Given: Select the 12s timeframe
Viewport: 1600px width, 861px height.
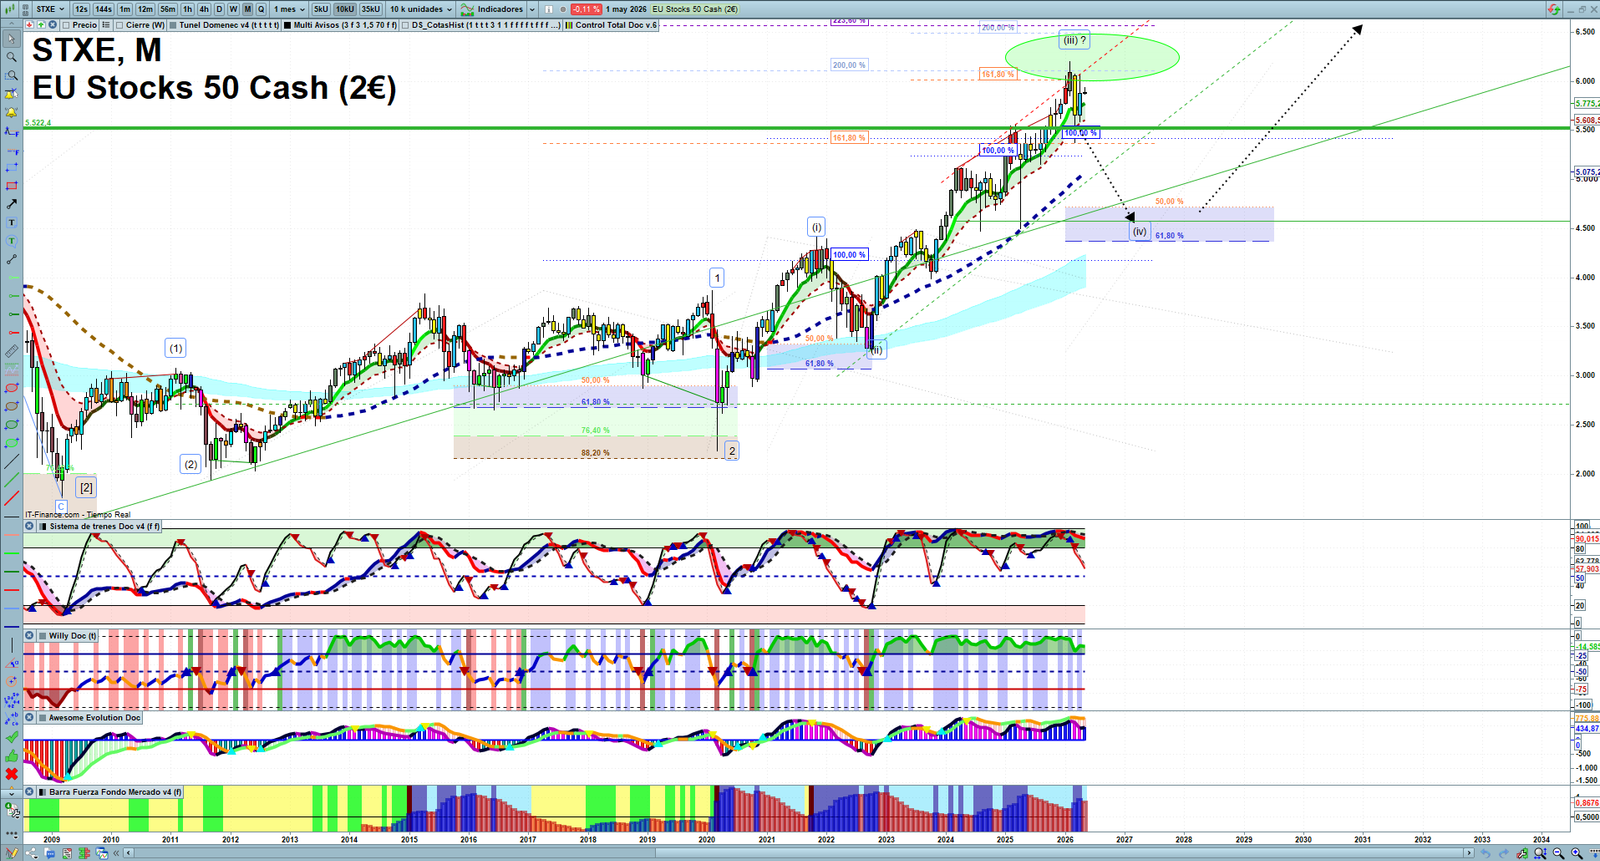Looking at the screenshot, I should (81, 9).
